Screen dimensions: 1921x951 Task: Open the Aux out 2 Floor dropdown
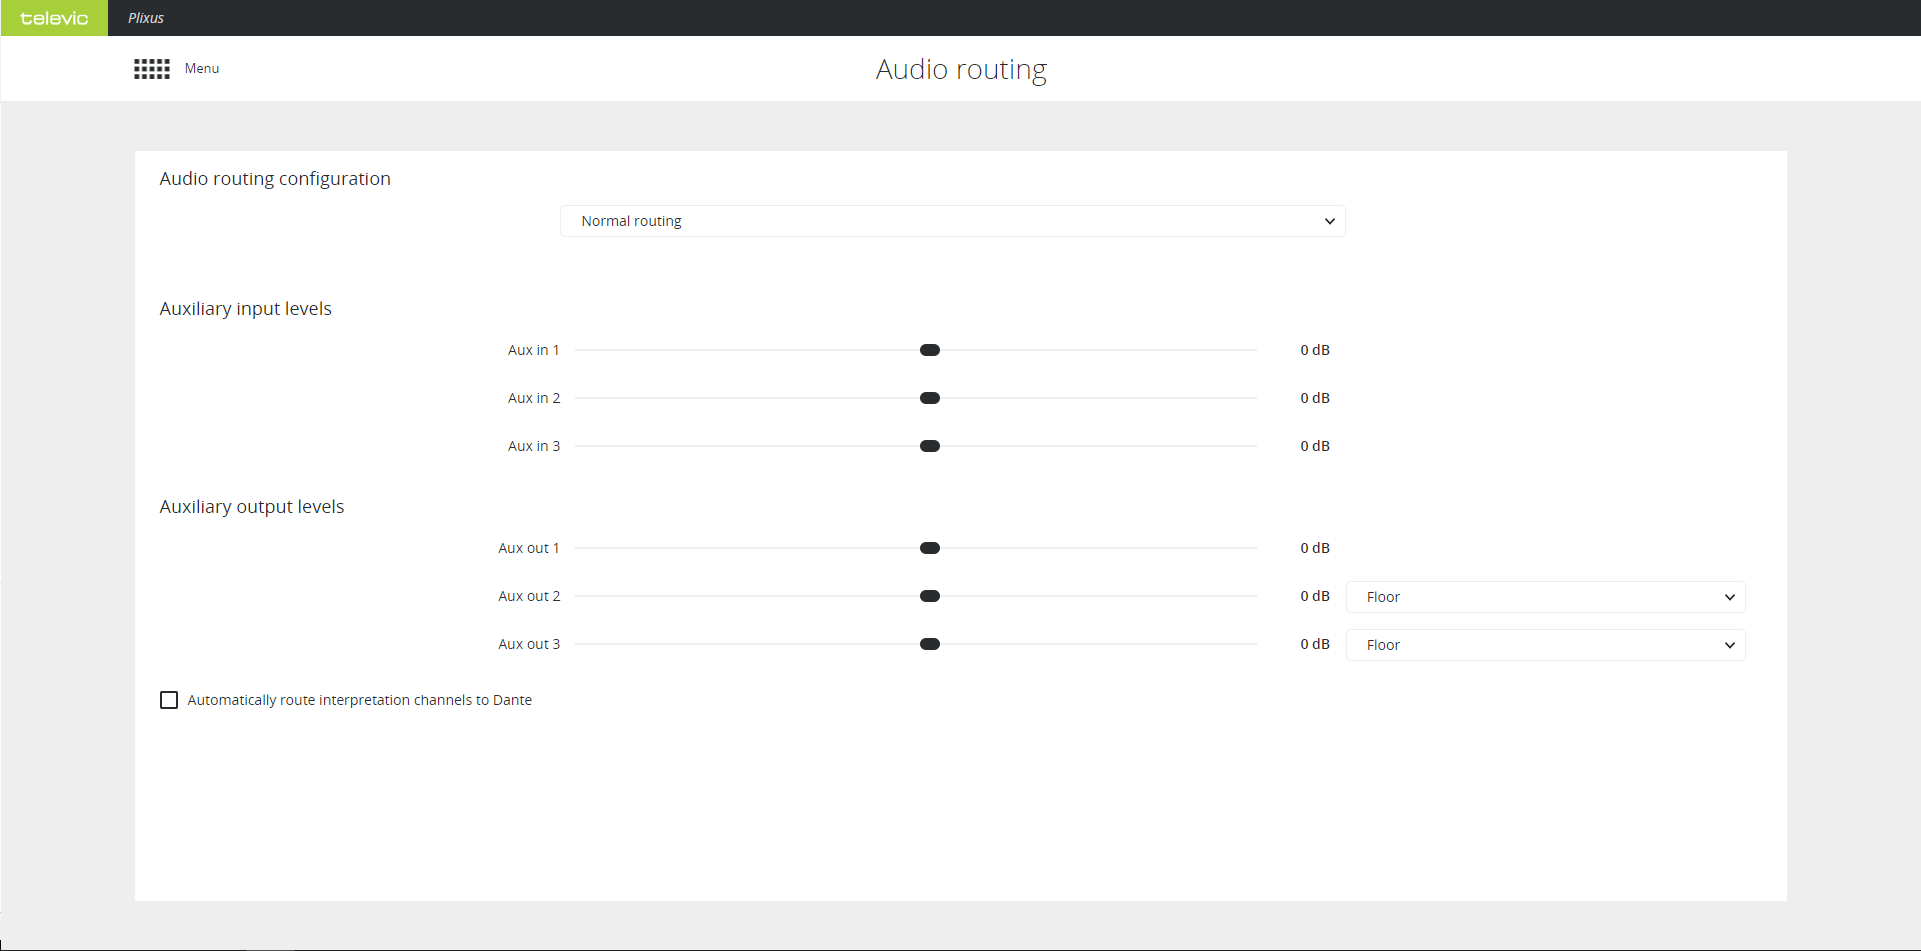click(1546, 597)
